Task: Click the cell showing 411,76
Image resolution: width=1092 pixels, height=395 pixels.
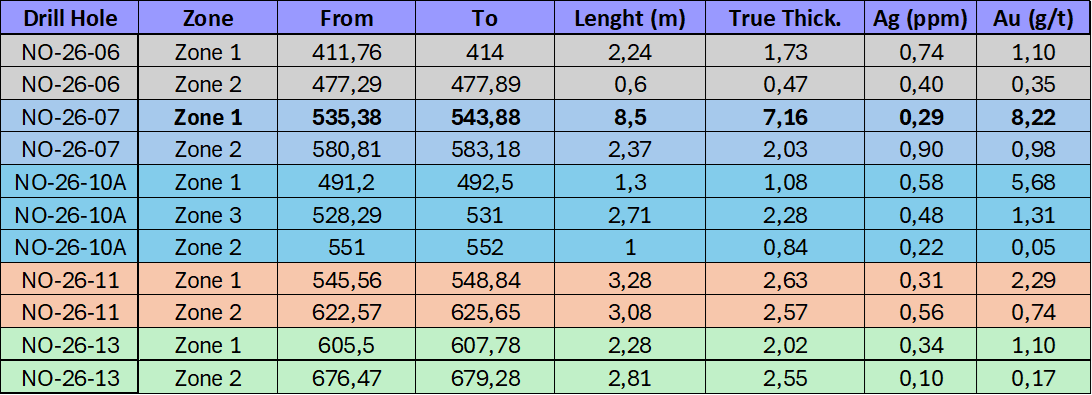Action: pyautogui.click(x=347, y=52)
